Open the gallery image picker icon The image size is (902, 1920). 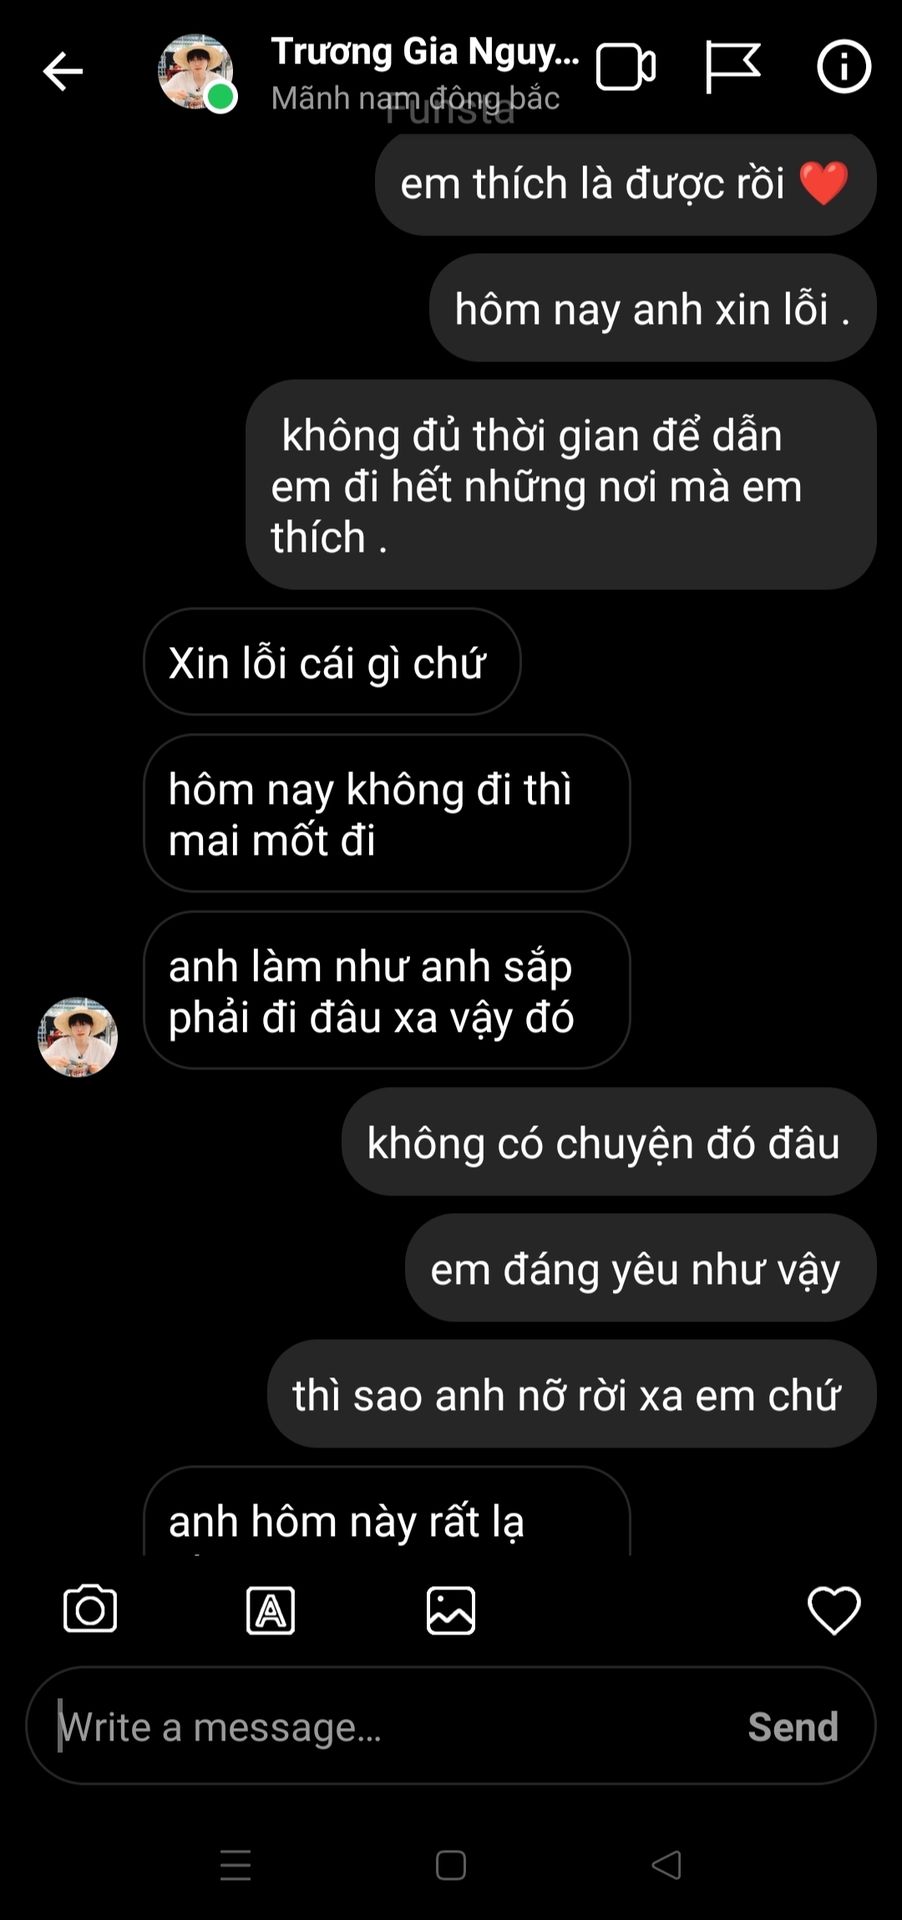click(x=451, y=1610)
